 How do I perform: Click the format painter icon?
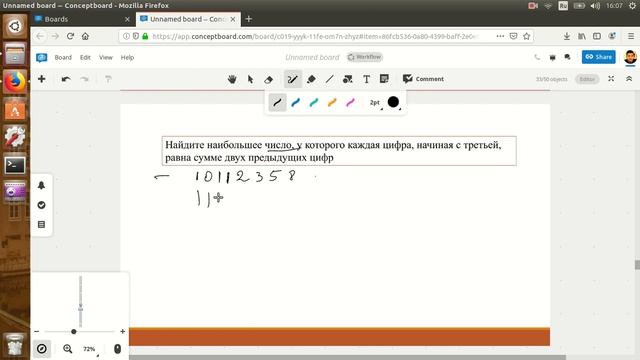108,79
